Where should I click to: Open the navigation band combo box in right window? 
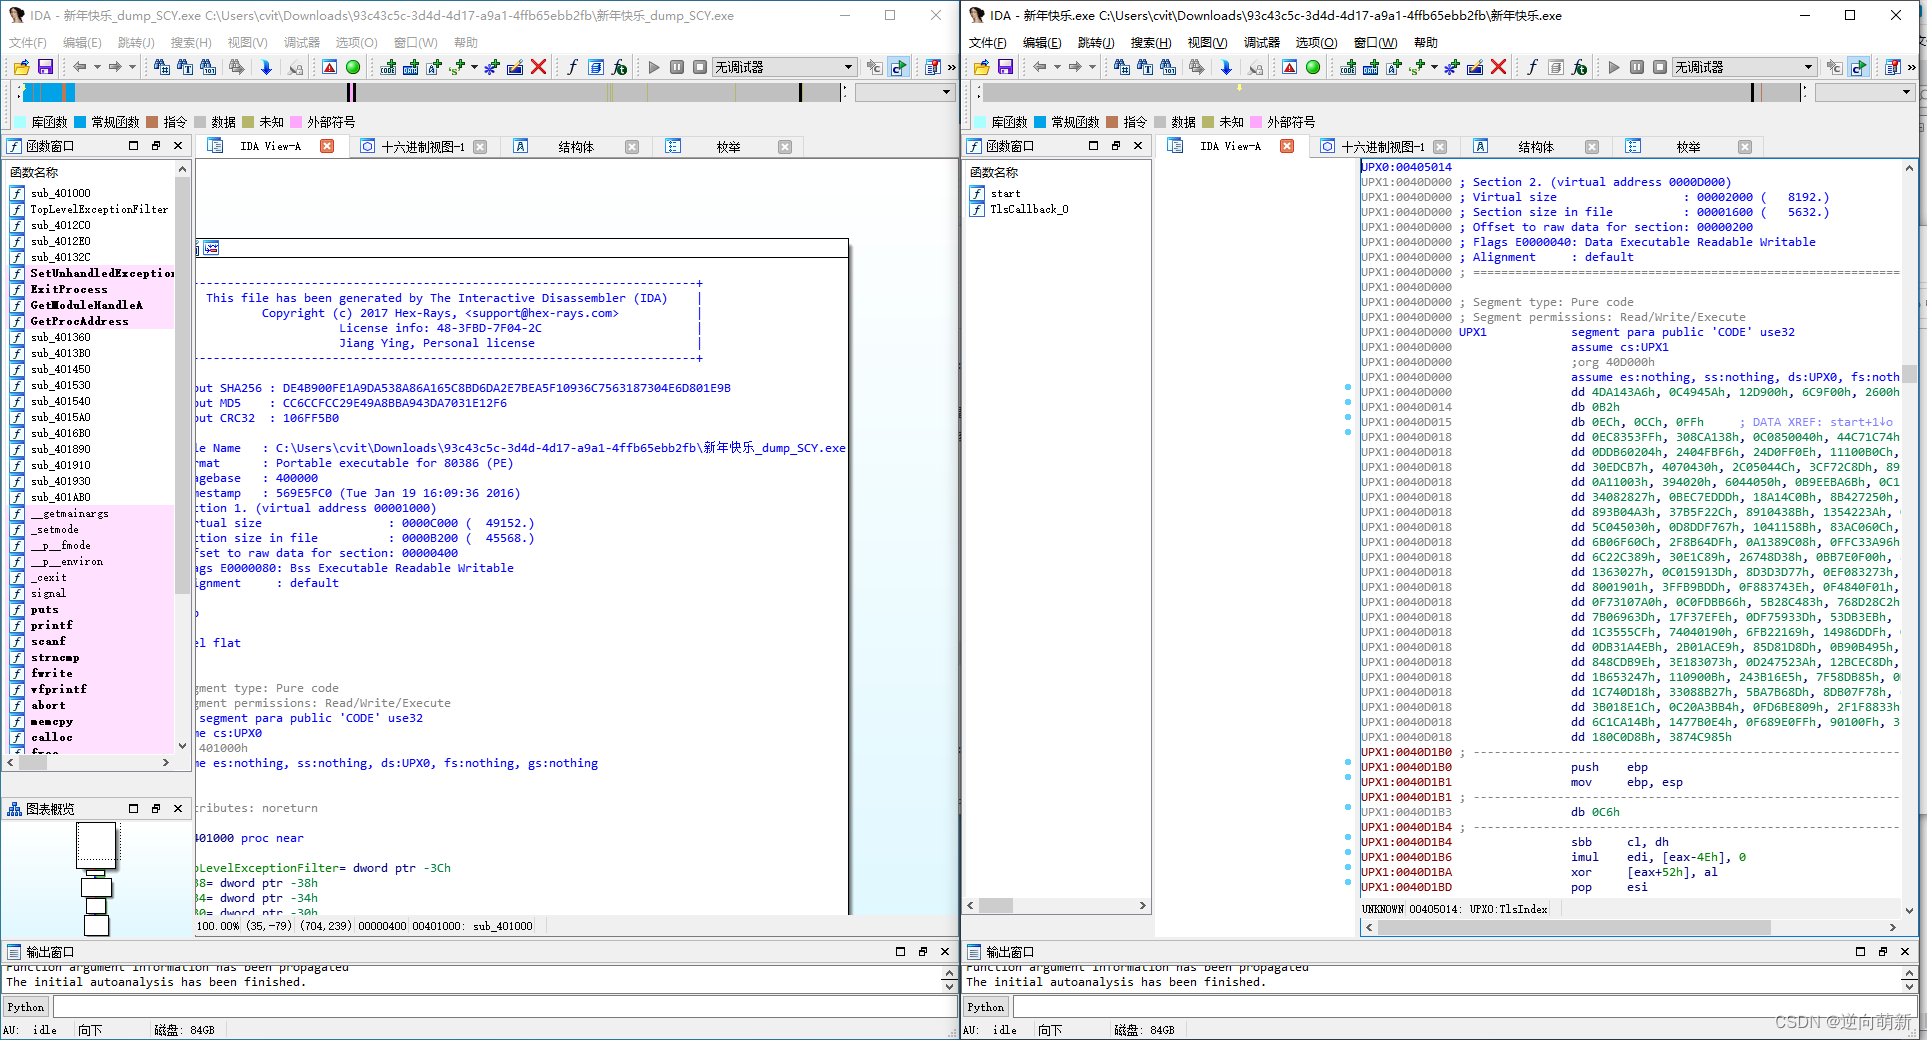[x=1864, y=92]
